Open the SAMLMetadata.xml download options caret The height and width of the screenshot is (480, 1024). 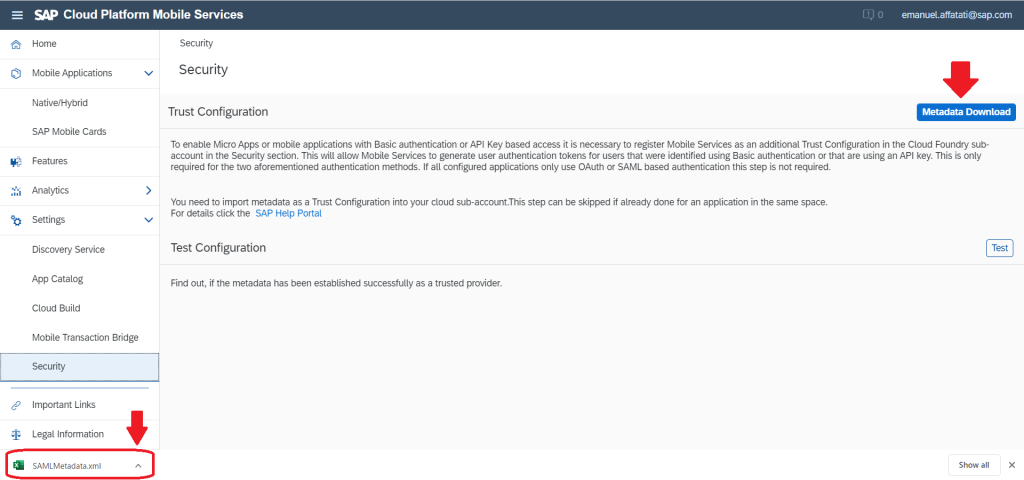[x=138, y=466]
